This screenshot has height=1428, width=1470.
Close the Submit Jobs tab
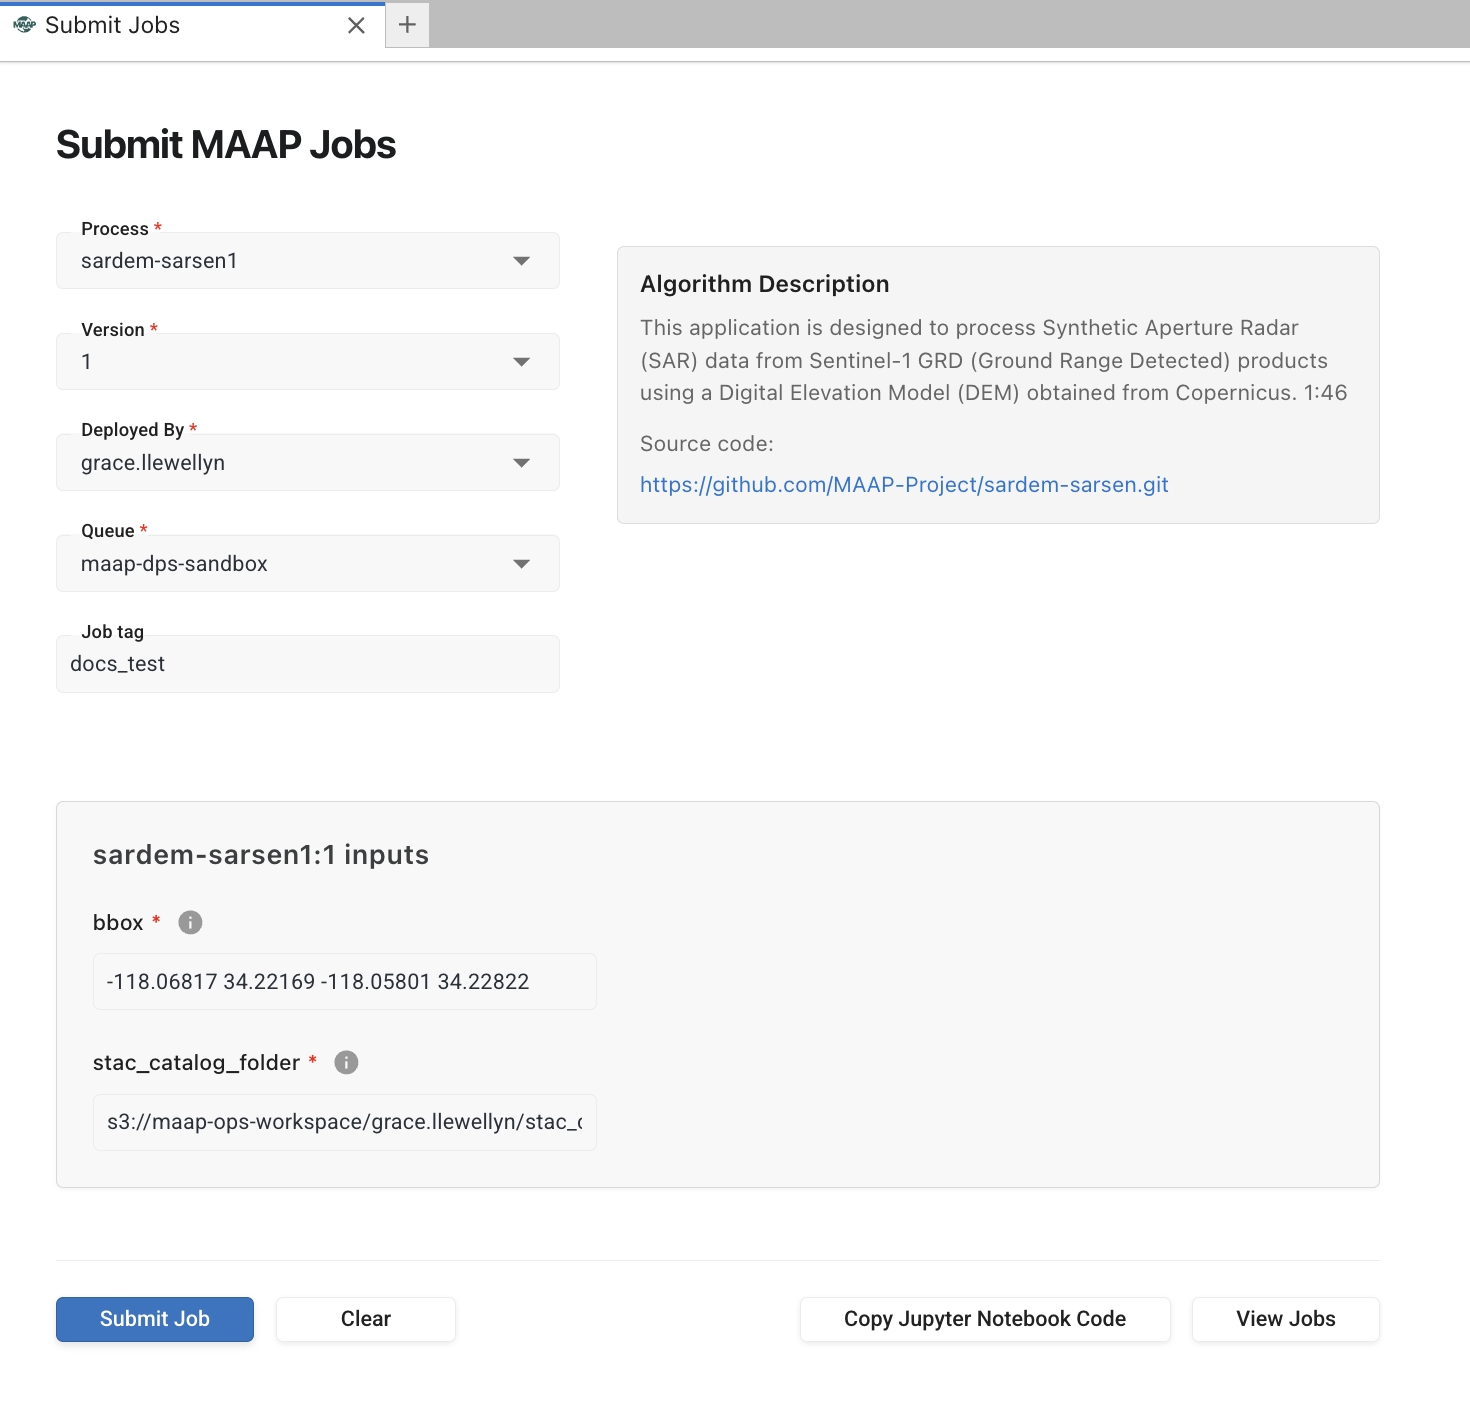point(356,25)
